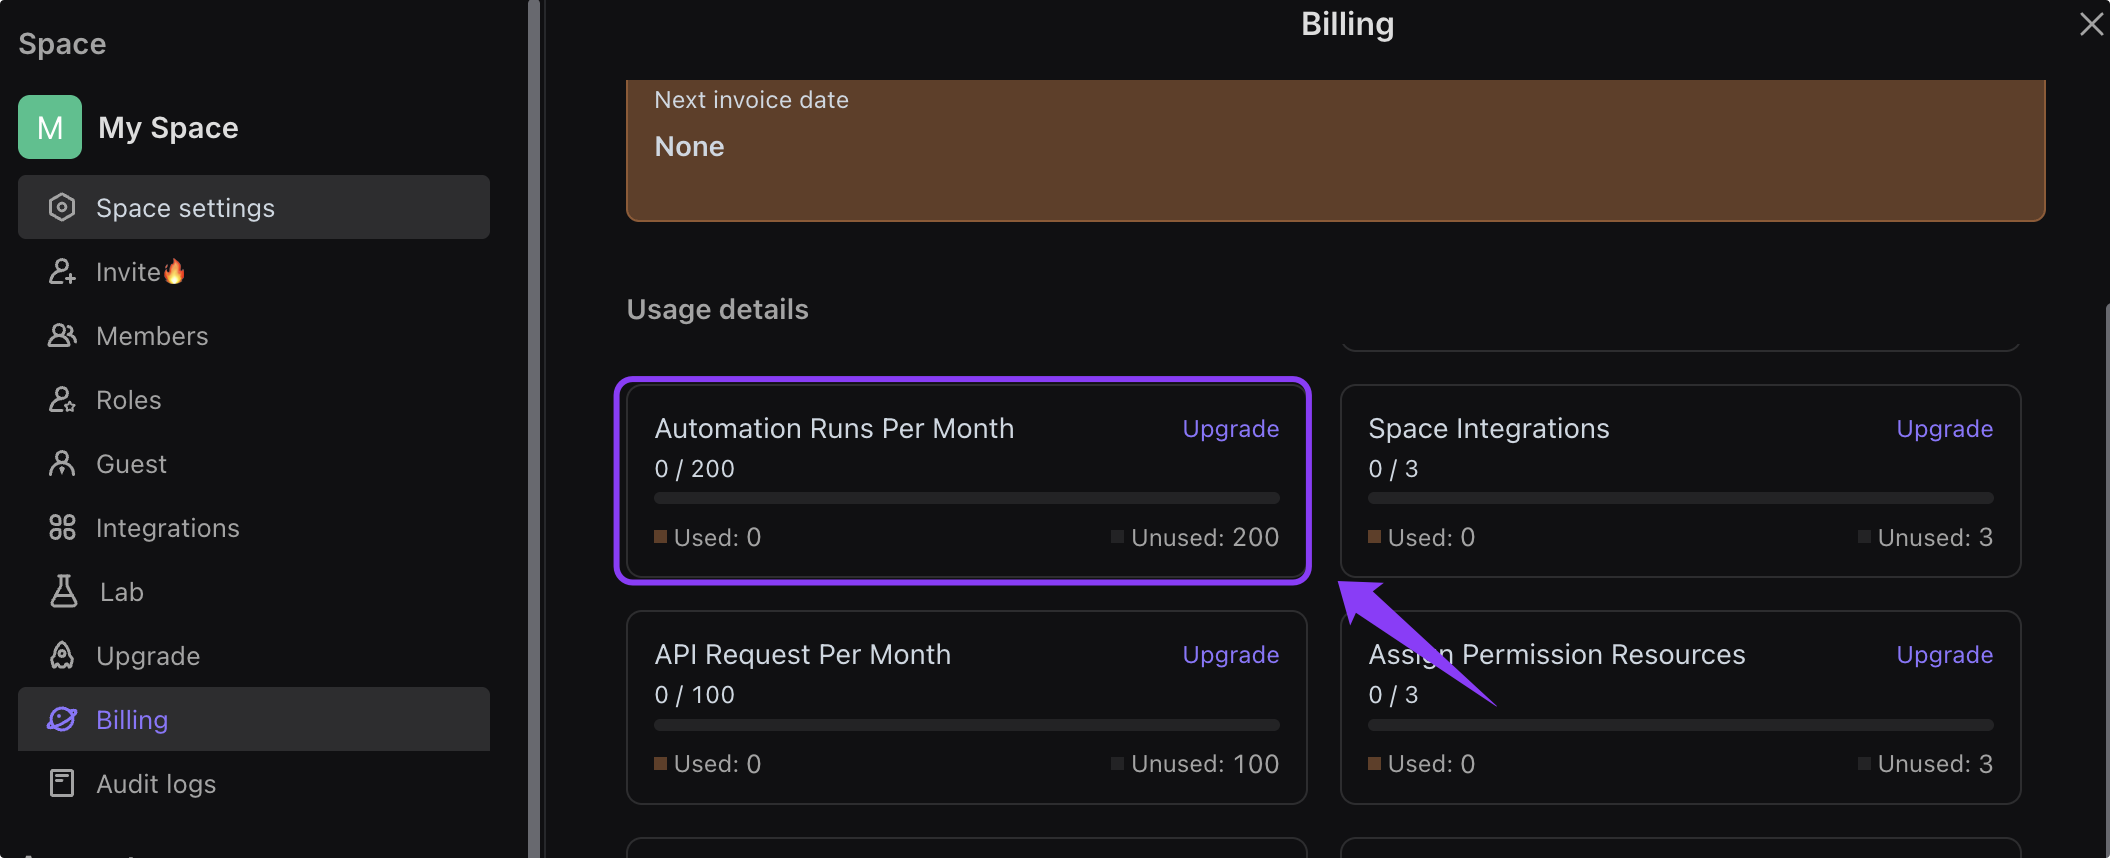Viewport: 2110px width, 858px height.
Task: Open the Audit logs menu item
Action: point(156,784)
